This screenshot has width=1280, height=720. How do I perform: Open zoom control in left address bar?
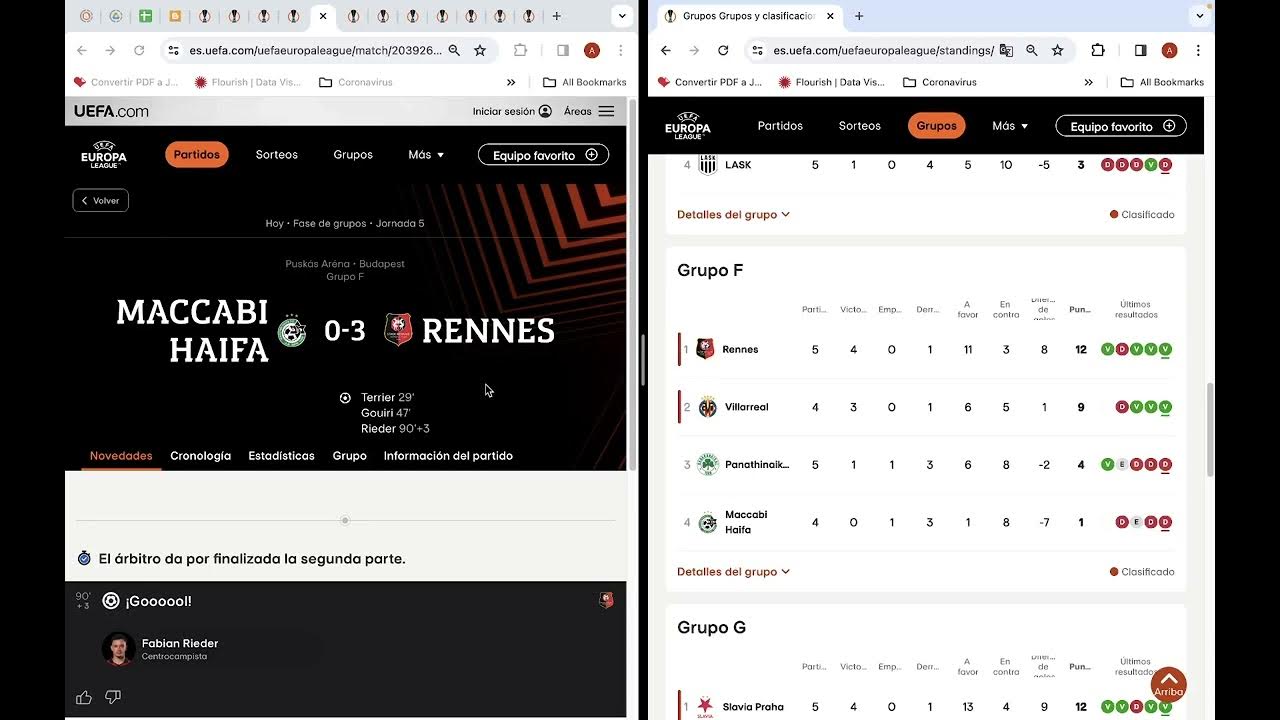[x=454, y=50]
